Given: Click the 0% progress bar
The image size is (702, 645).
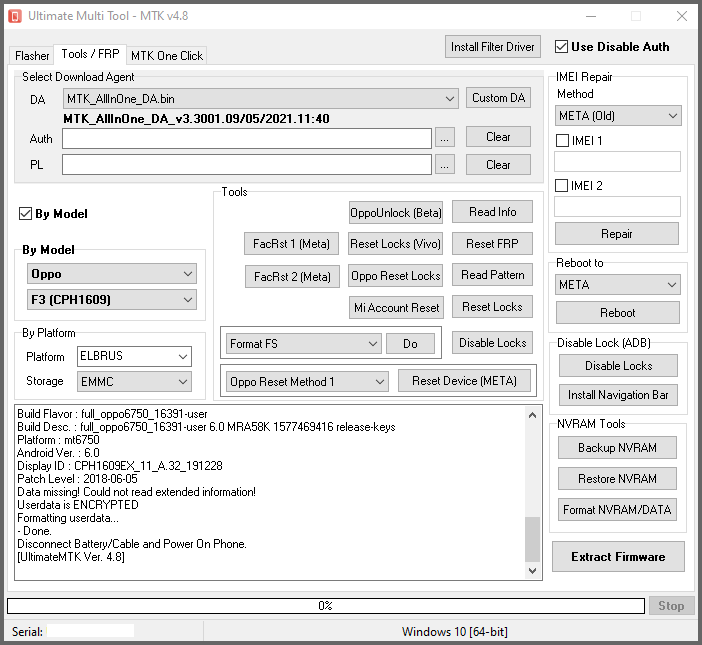Looking at the screenshot, I should (325, 606).
